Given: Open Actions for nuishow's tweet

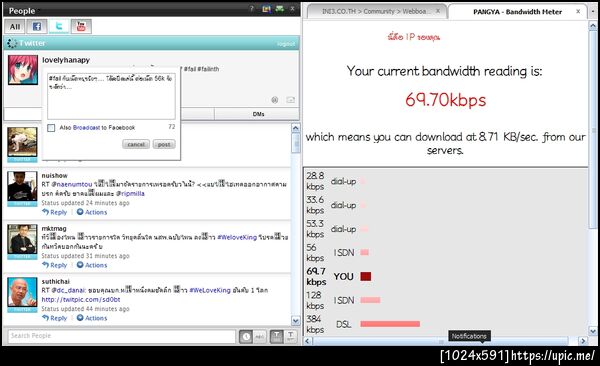Looking at the screenshot, I should coord(92,212).
